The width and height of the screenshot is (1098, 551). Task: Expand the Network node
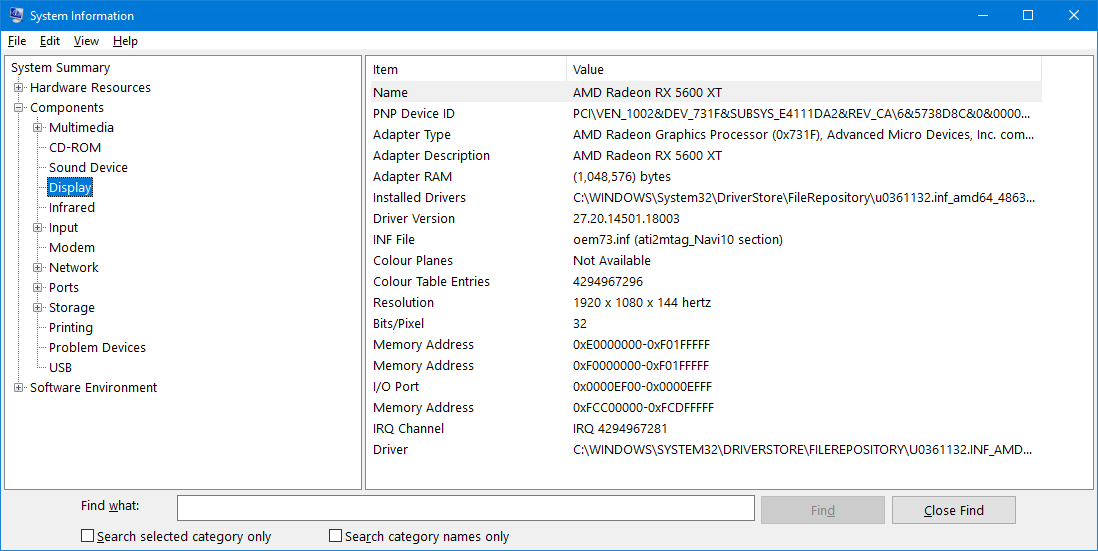point(38,267)
